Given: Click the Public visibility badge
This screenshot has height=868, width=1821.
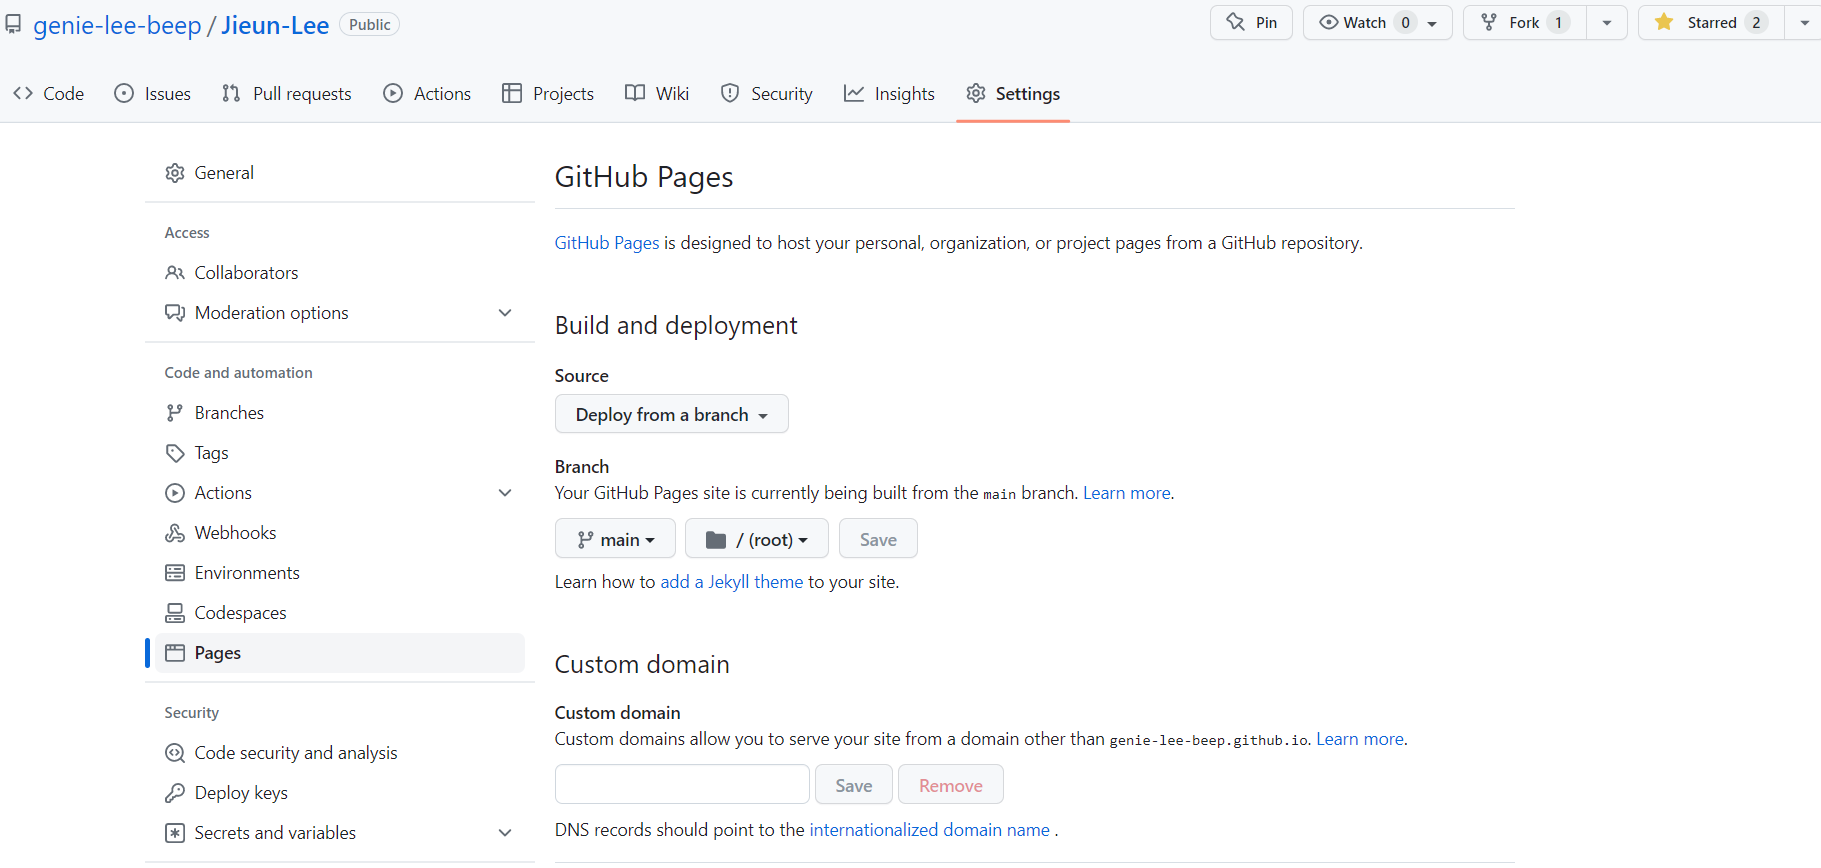Looking at the screenshot, I should tap(370, 25).
